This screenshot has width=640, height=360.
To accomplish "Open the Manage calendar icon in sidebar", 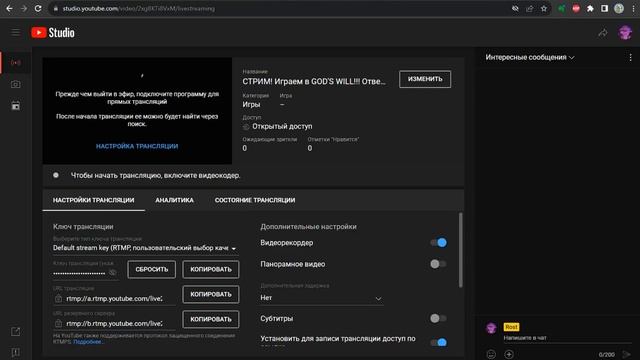I will pyautogui.click(x=16, y=106).
